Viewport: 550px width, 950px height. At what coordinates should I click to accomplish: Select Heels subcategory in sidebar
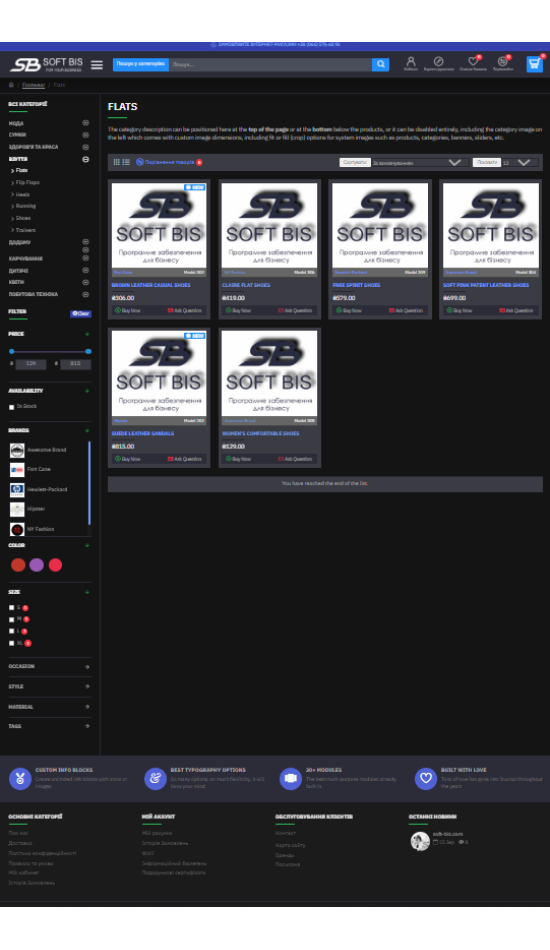pyautogui.click(x=22, y=194)
